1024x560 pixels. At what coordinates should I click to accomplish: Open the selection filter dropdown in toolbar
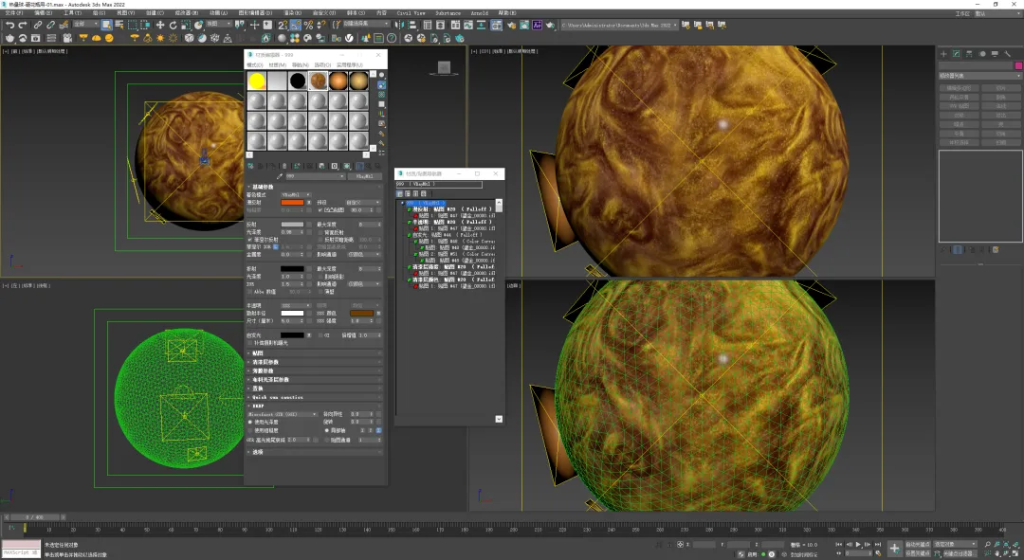click(86, 25)
